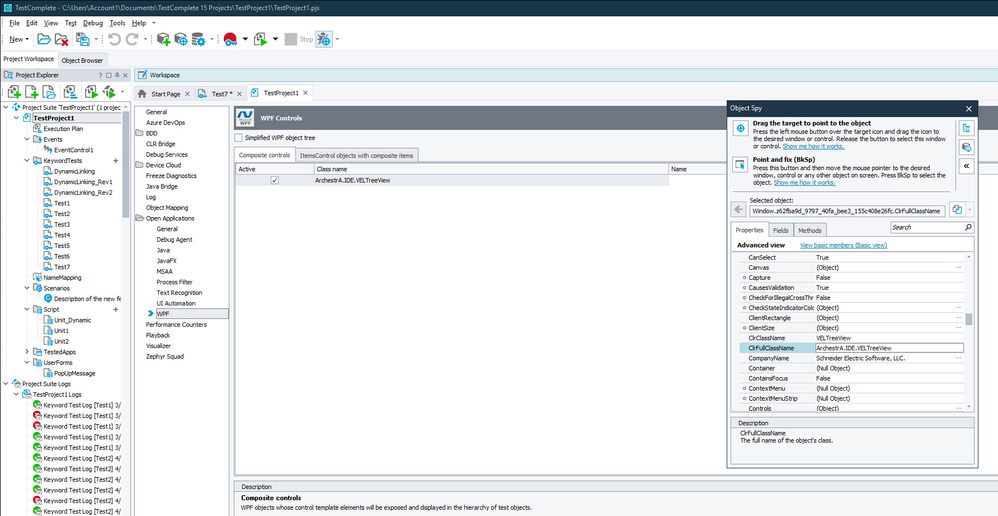Image resolution: width=998 pixels, height=516 pixels.
Task: Click the red Record test icon
Action: [x=231, y=39]
